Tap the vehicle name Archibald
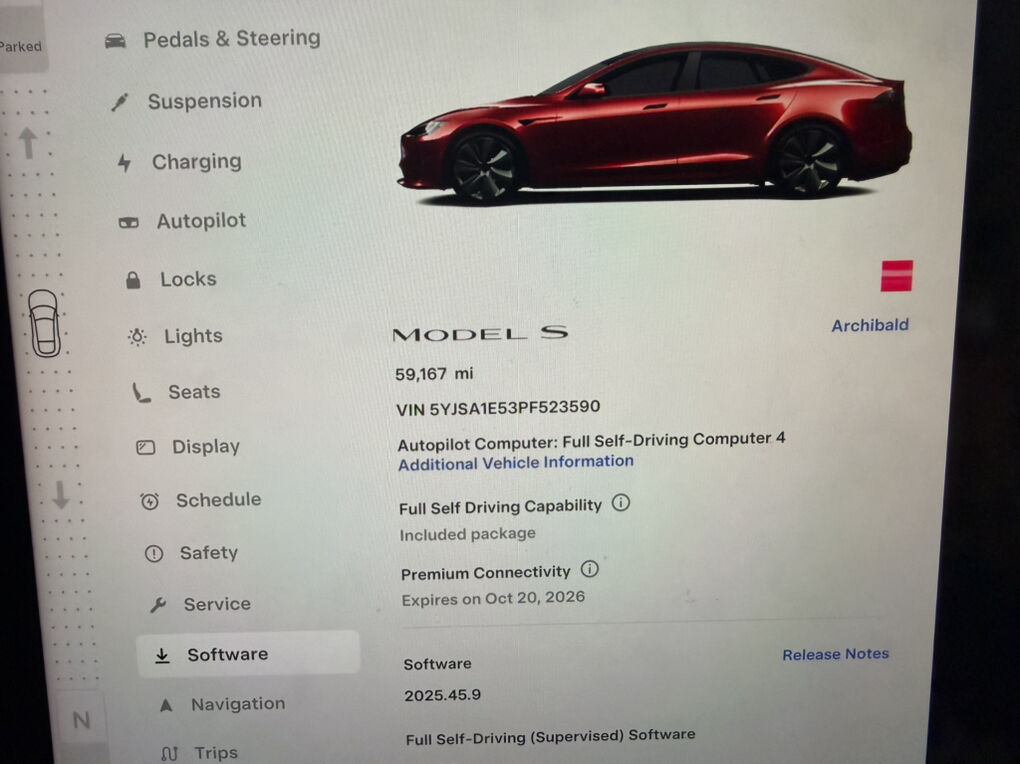1020x764 pixels. (870, 325)
